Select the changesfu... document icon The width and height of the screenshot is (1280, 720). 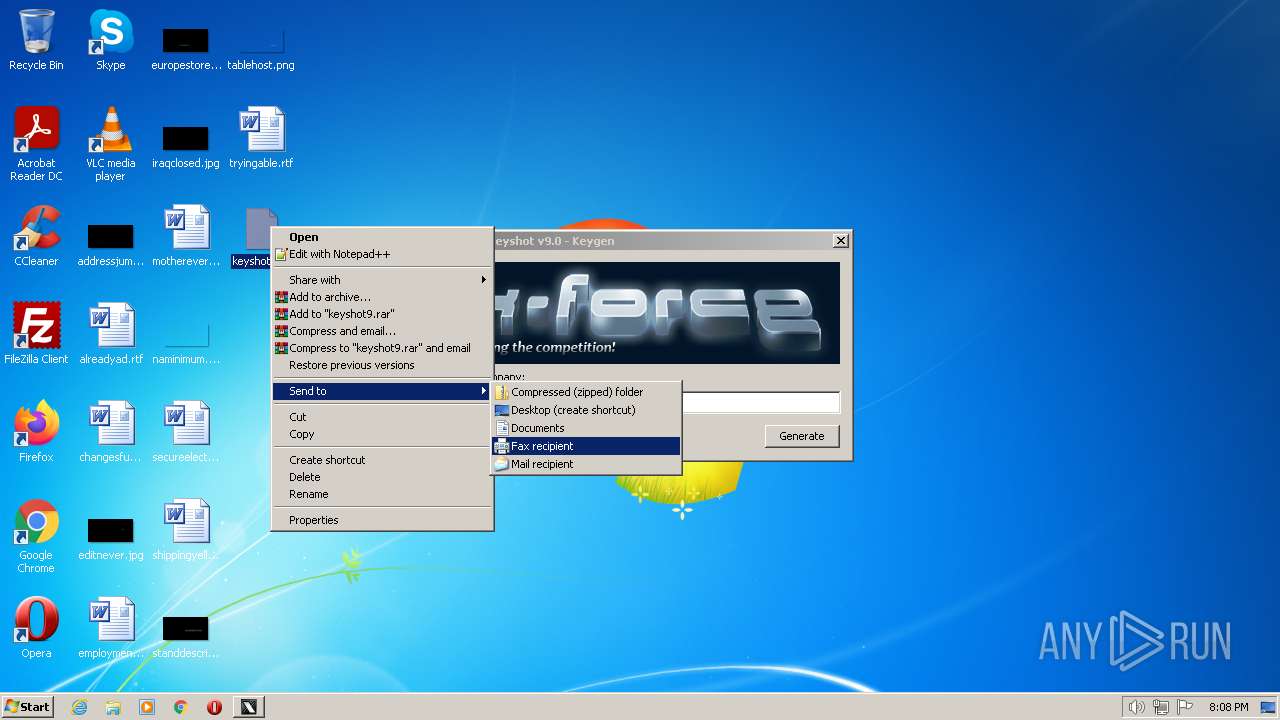tap(111, 432)
